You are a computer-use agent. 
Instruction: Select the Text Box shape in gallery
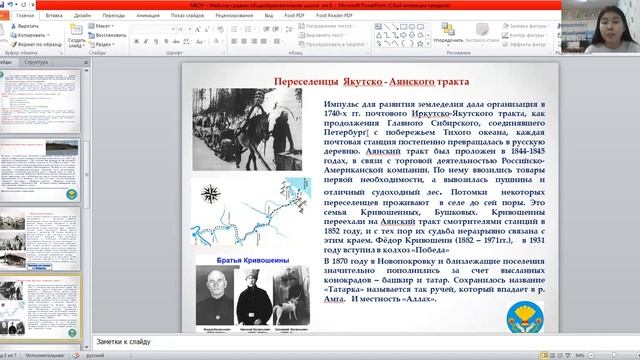379,27
